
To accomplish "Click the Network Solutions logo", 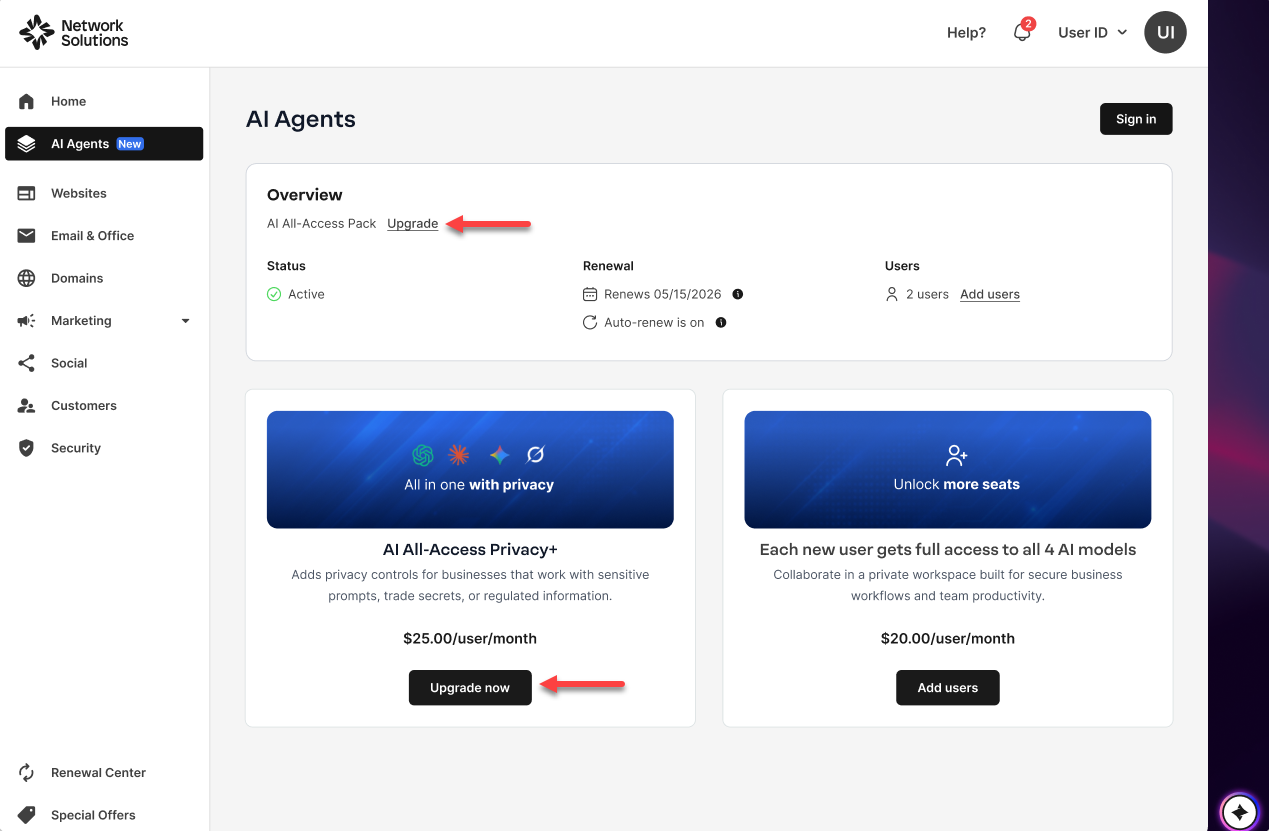I will [74, 32].
